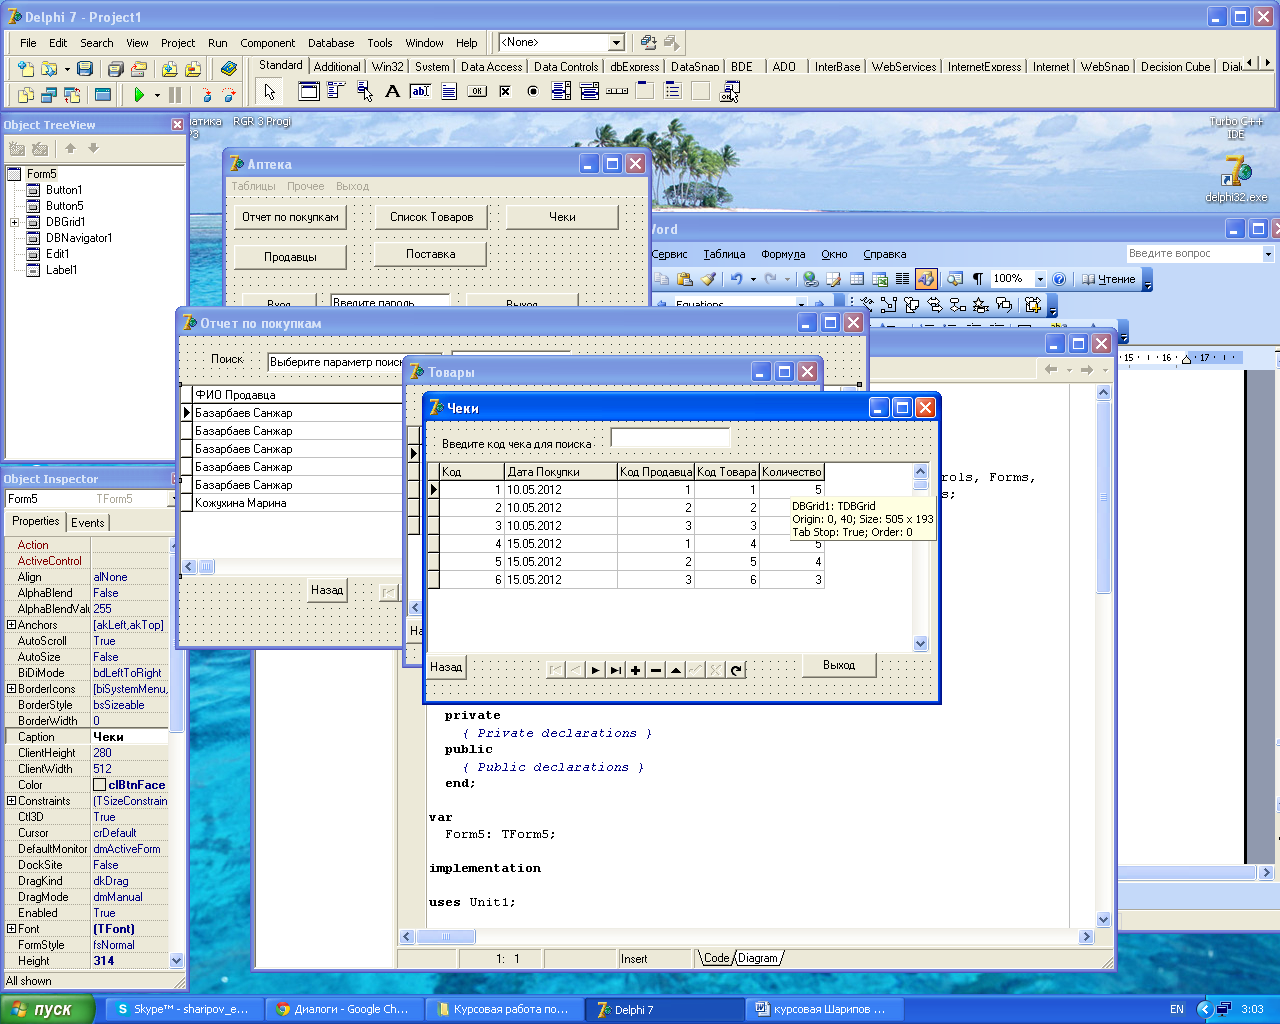
Task: Open the <None> desktop layout dropdown
Action: [617, 43]
